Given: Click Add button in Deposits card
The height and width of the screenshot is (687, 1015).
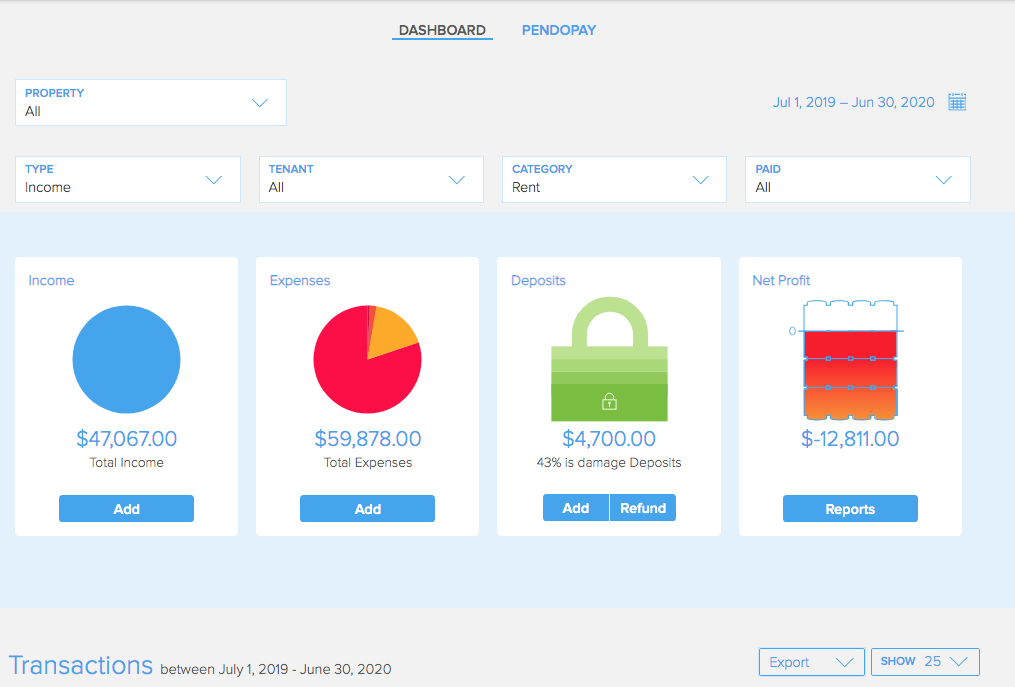Looking at the screenshot, I should [575, 508].
